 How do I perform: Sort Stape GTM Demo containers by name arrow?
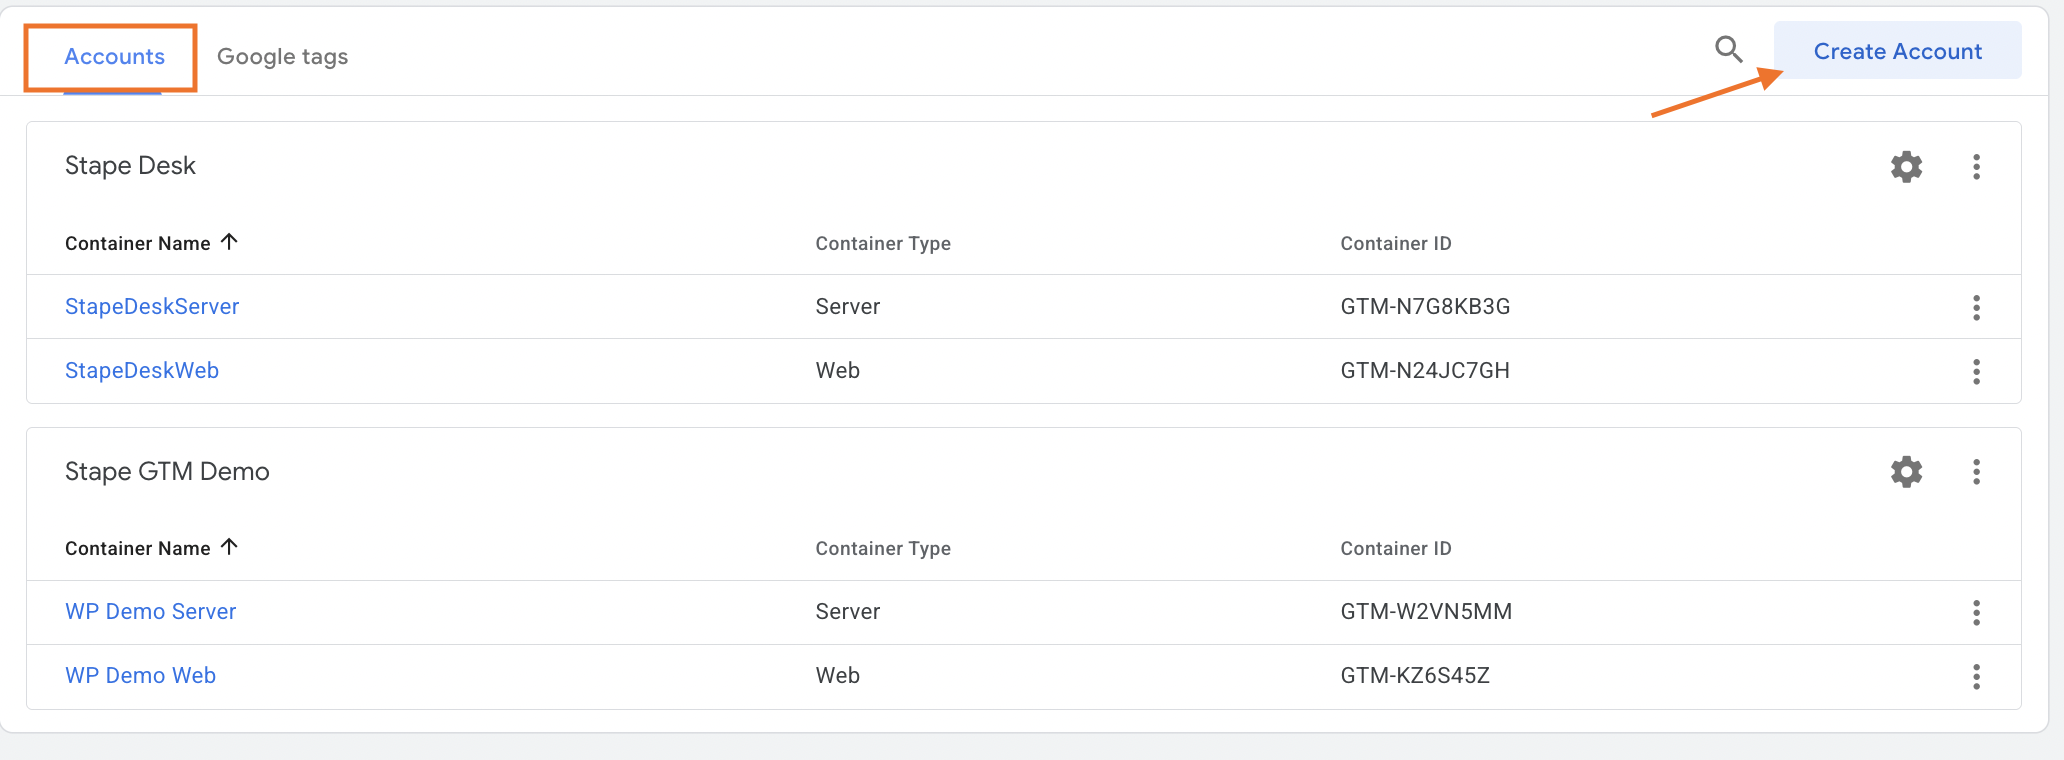click(x=229, y=547)
